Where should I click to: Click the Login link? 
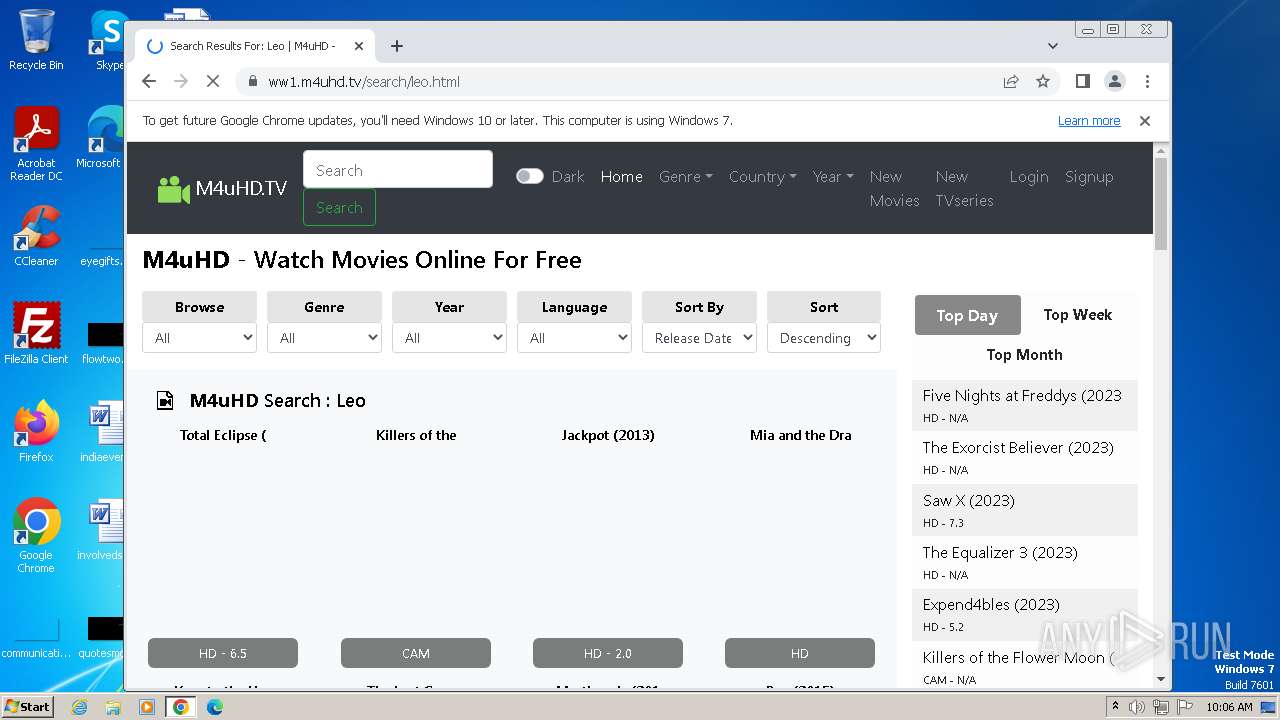(1029, 176)
